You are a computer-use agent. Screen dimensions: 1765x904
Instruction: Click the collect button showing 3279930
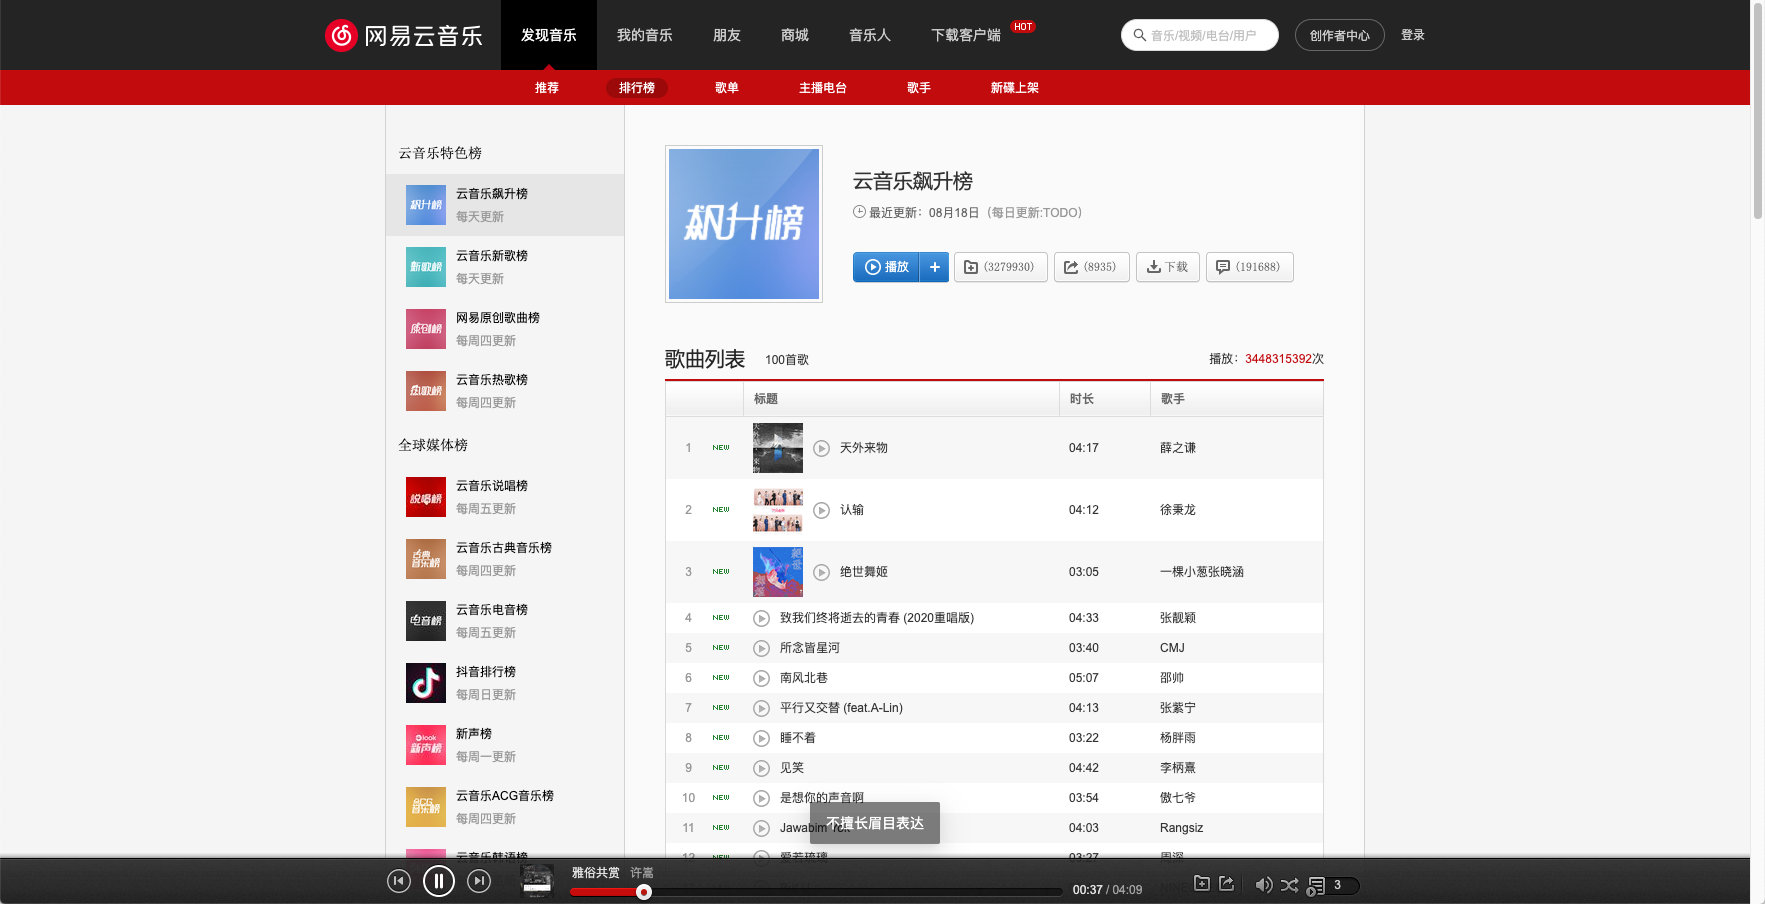coord(1001,267)
